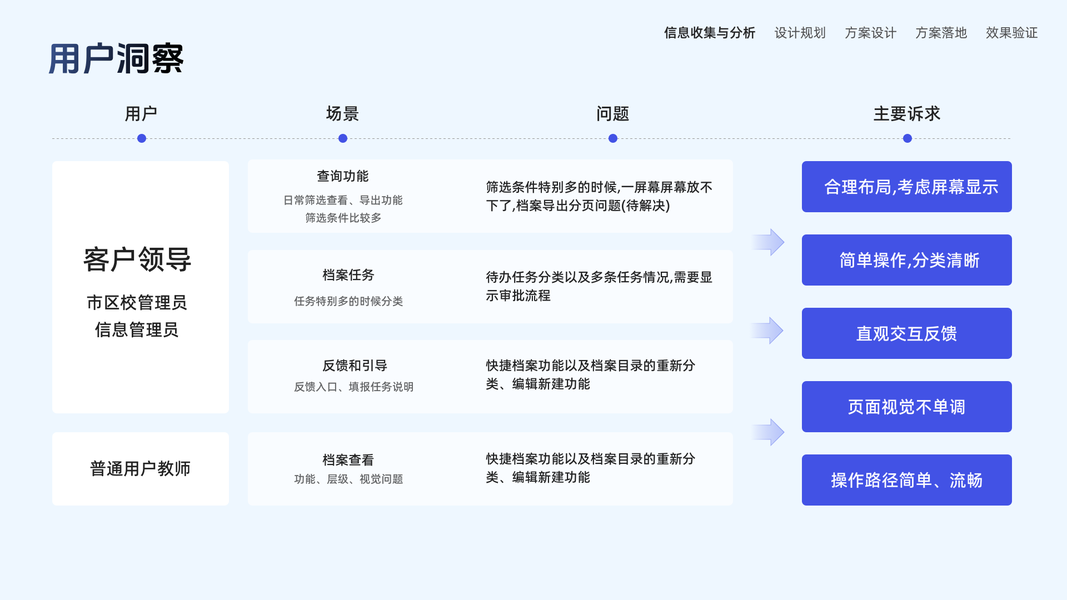Click the 主要诉求 column header
1067x600 pixels.
[906, 114]
